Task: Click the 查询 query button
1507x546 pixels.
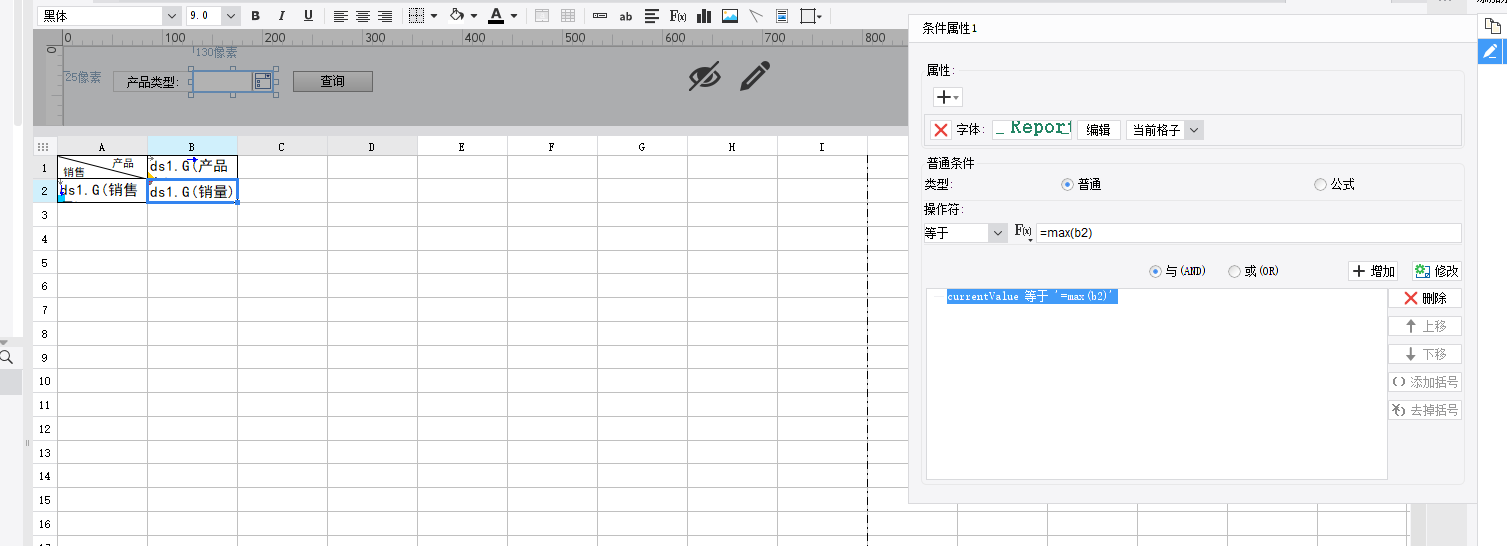Action: (333, 82)
